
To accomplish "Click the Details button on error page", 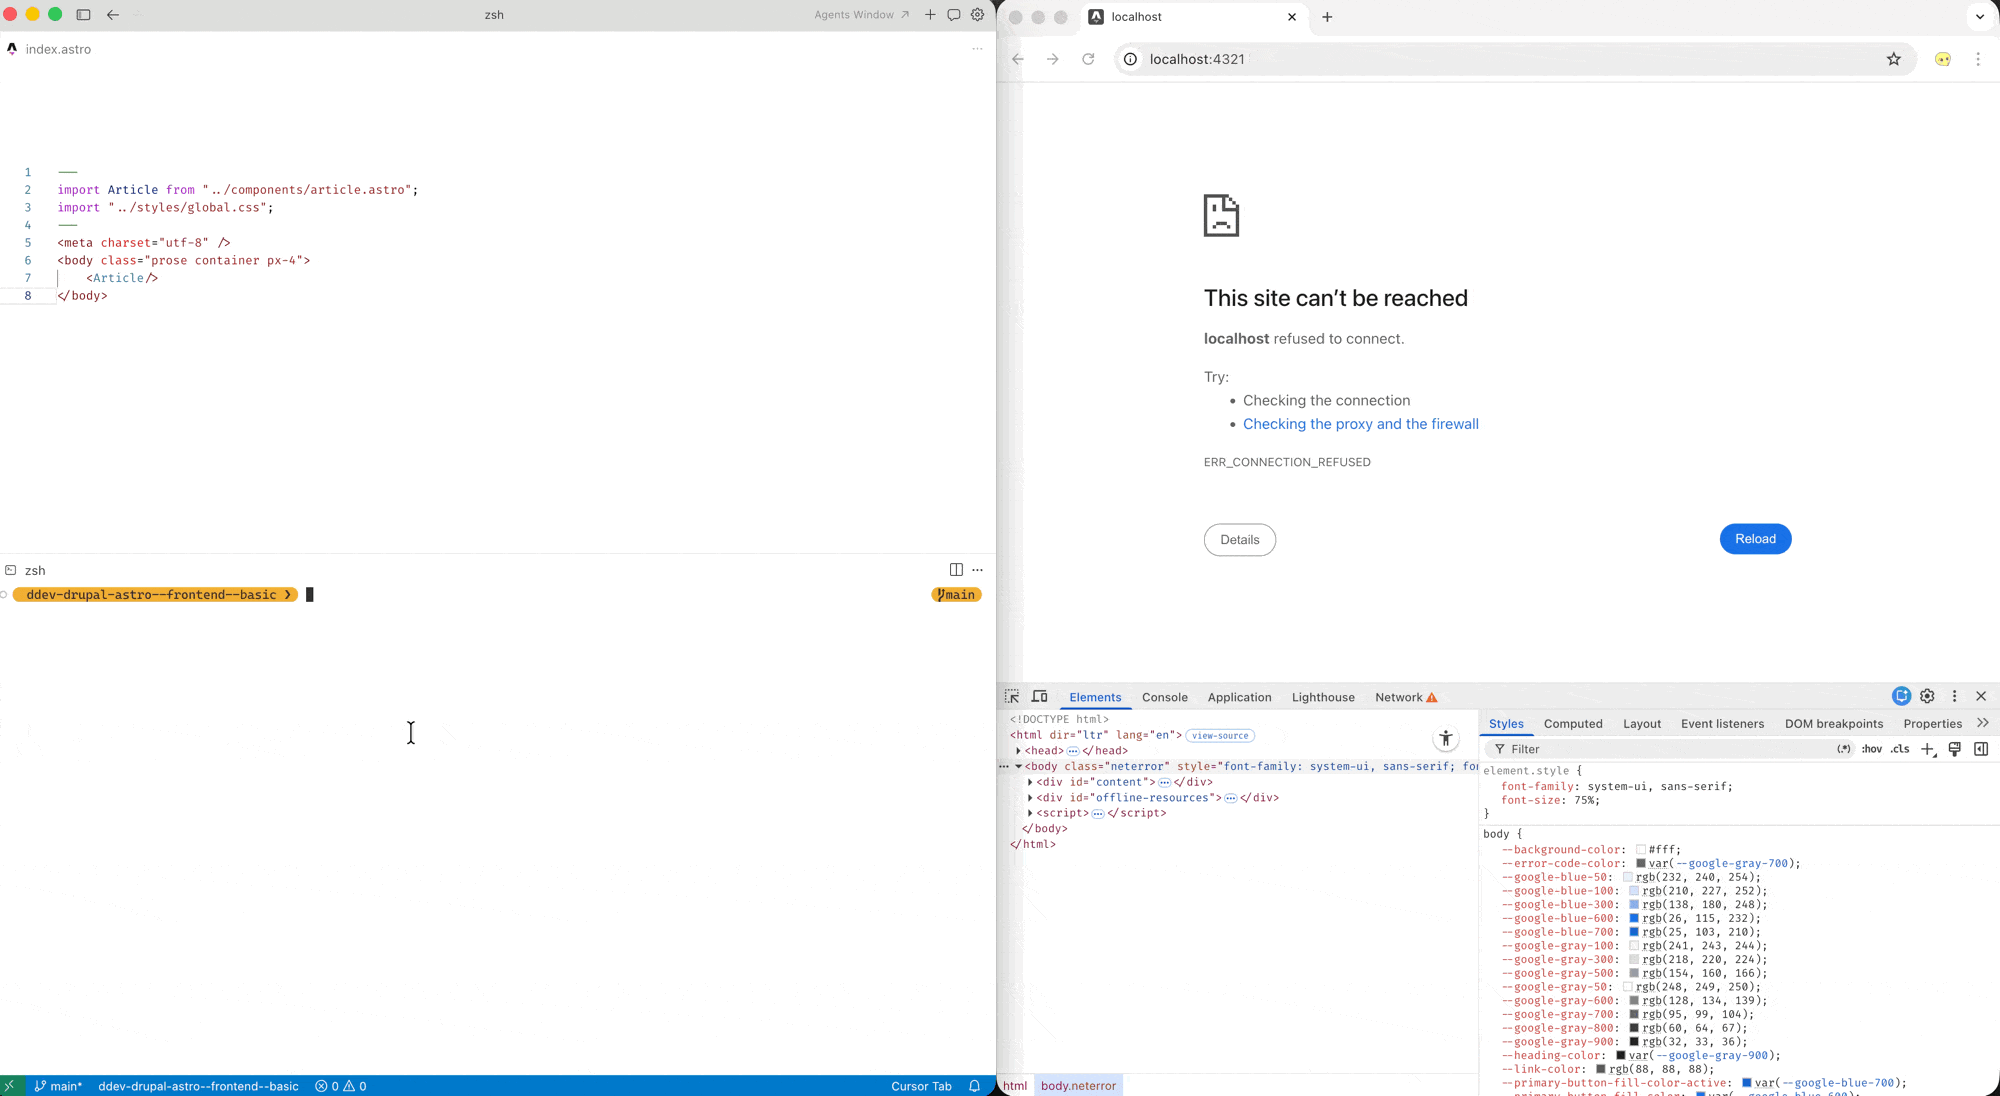I will click(x=1240, y=540).
